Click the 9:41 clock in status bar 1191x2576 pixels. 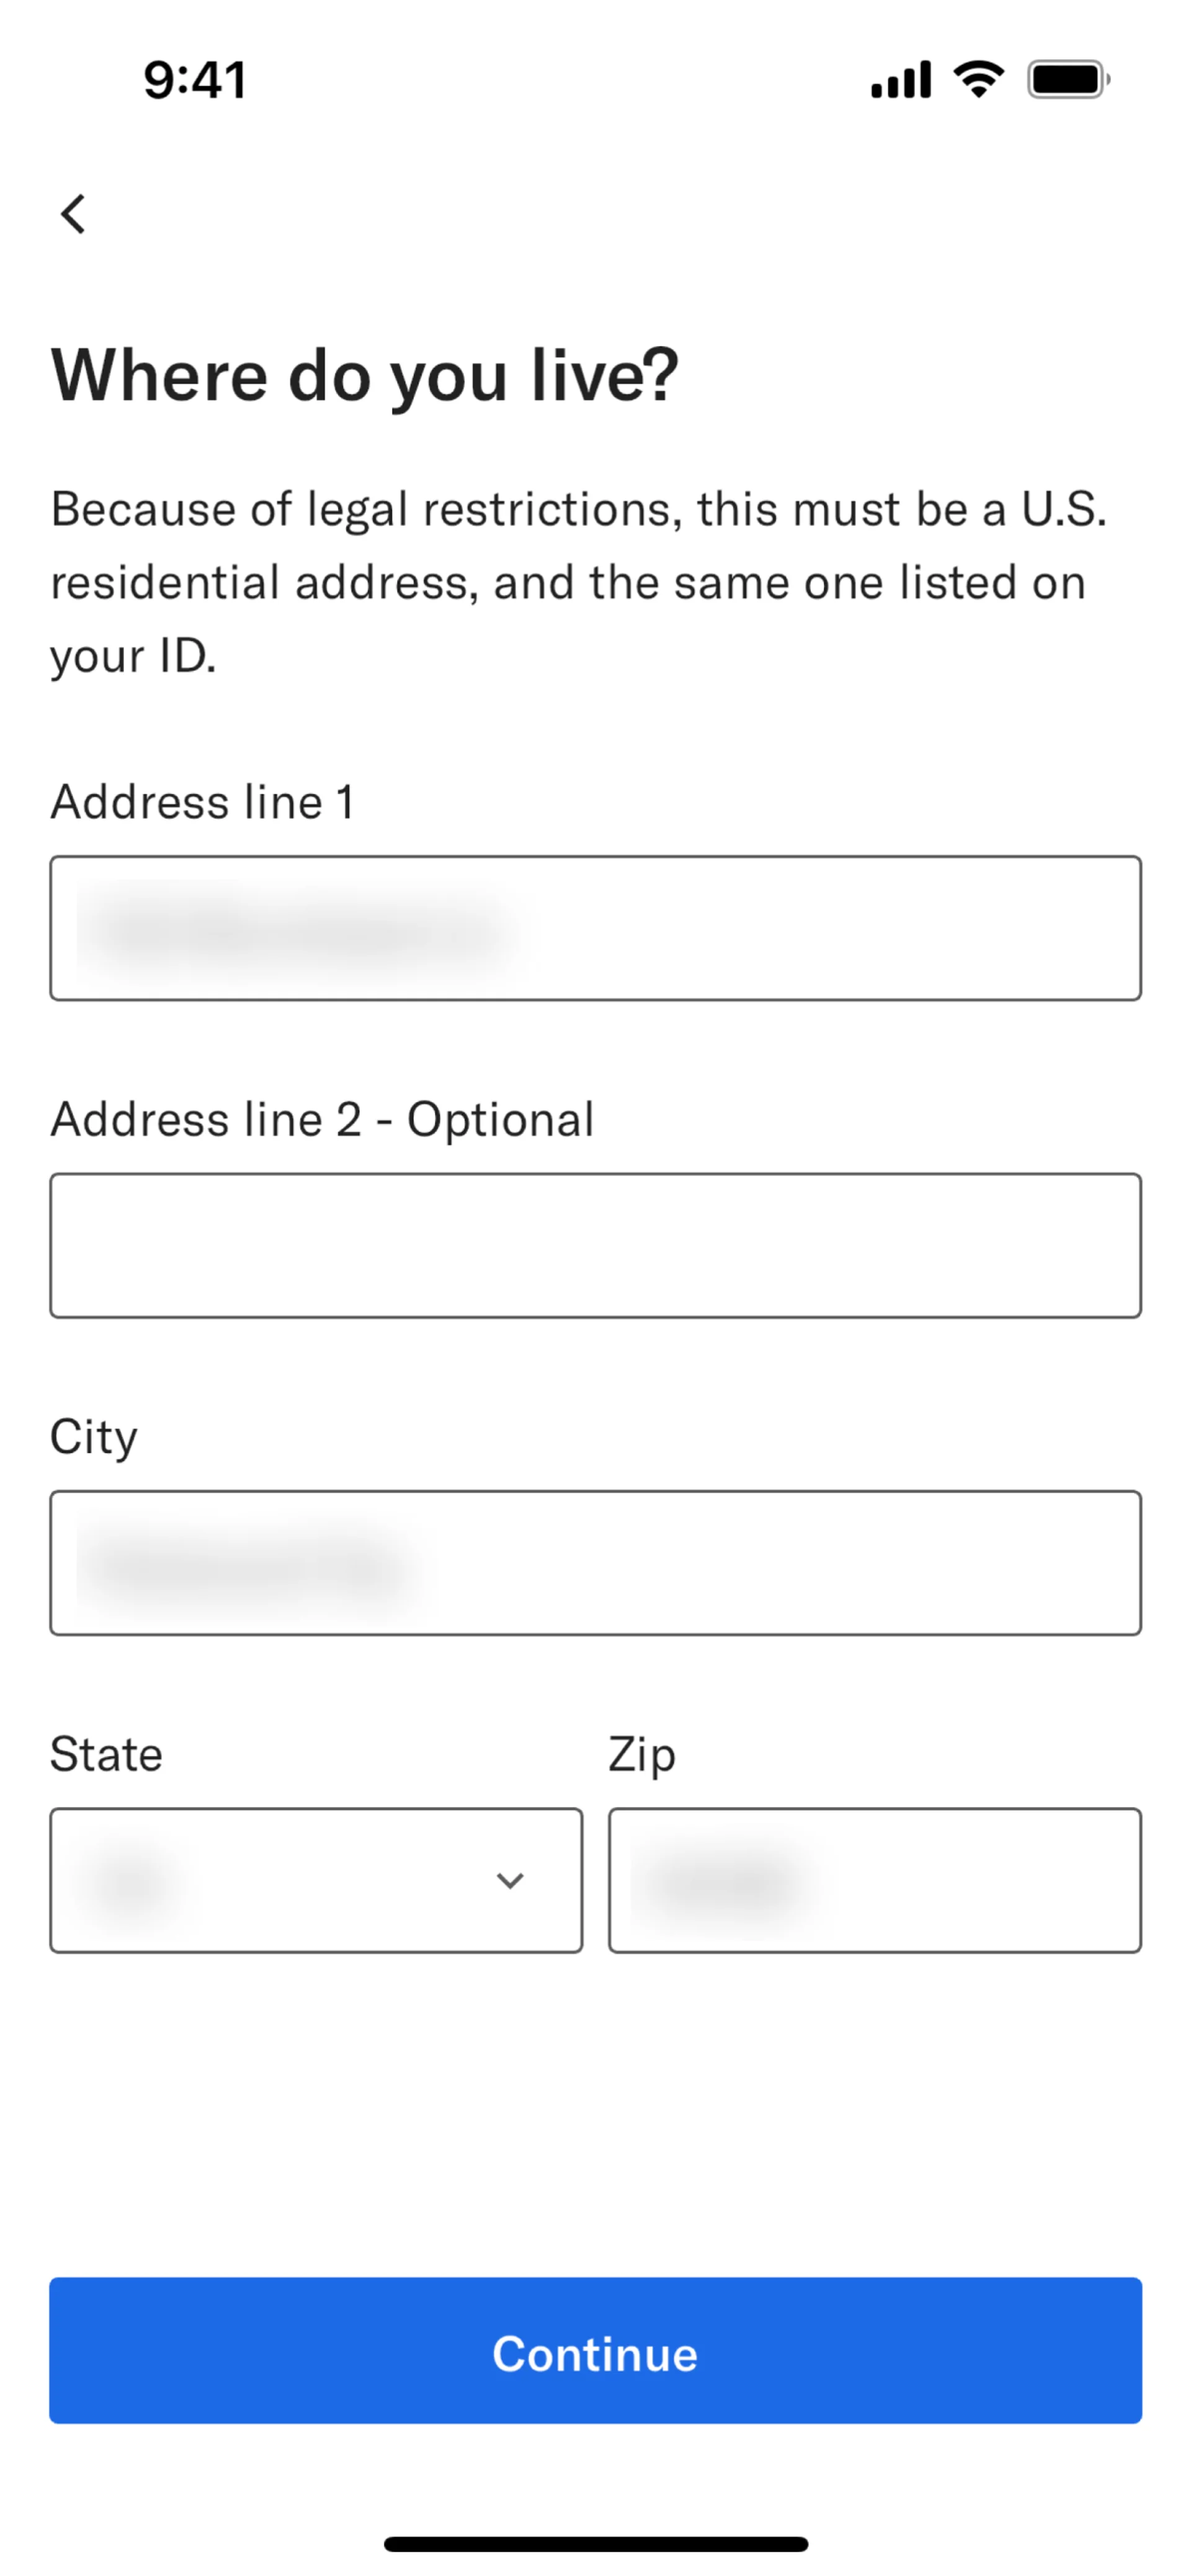195,80
